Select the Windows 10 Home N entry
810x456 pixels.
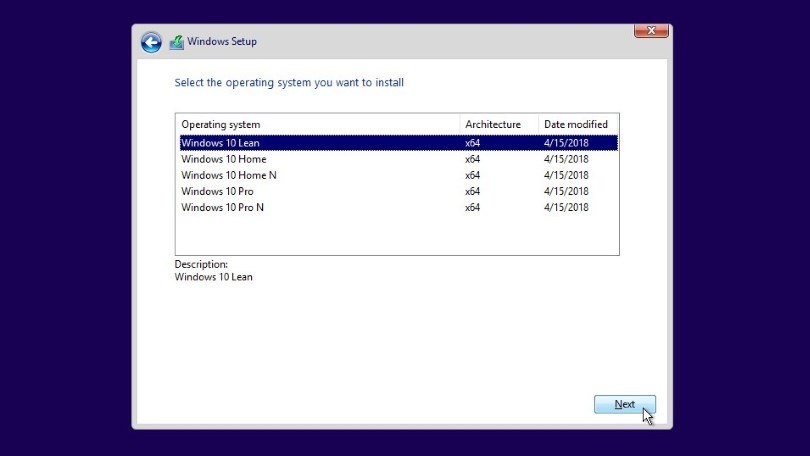pyautogui.click(x=228, y=175)
